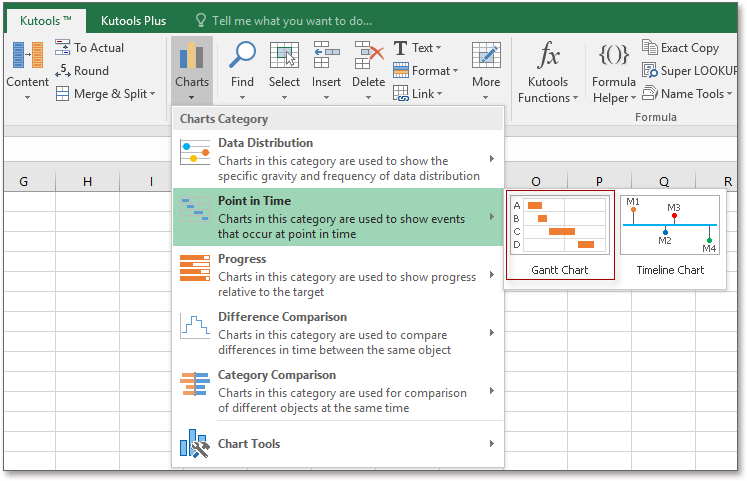Open the Data Distribution chart category
Screen dimensions: 747x481
click(338, 159)
